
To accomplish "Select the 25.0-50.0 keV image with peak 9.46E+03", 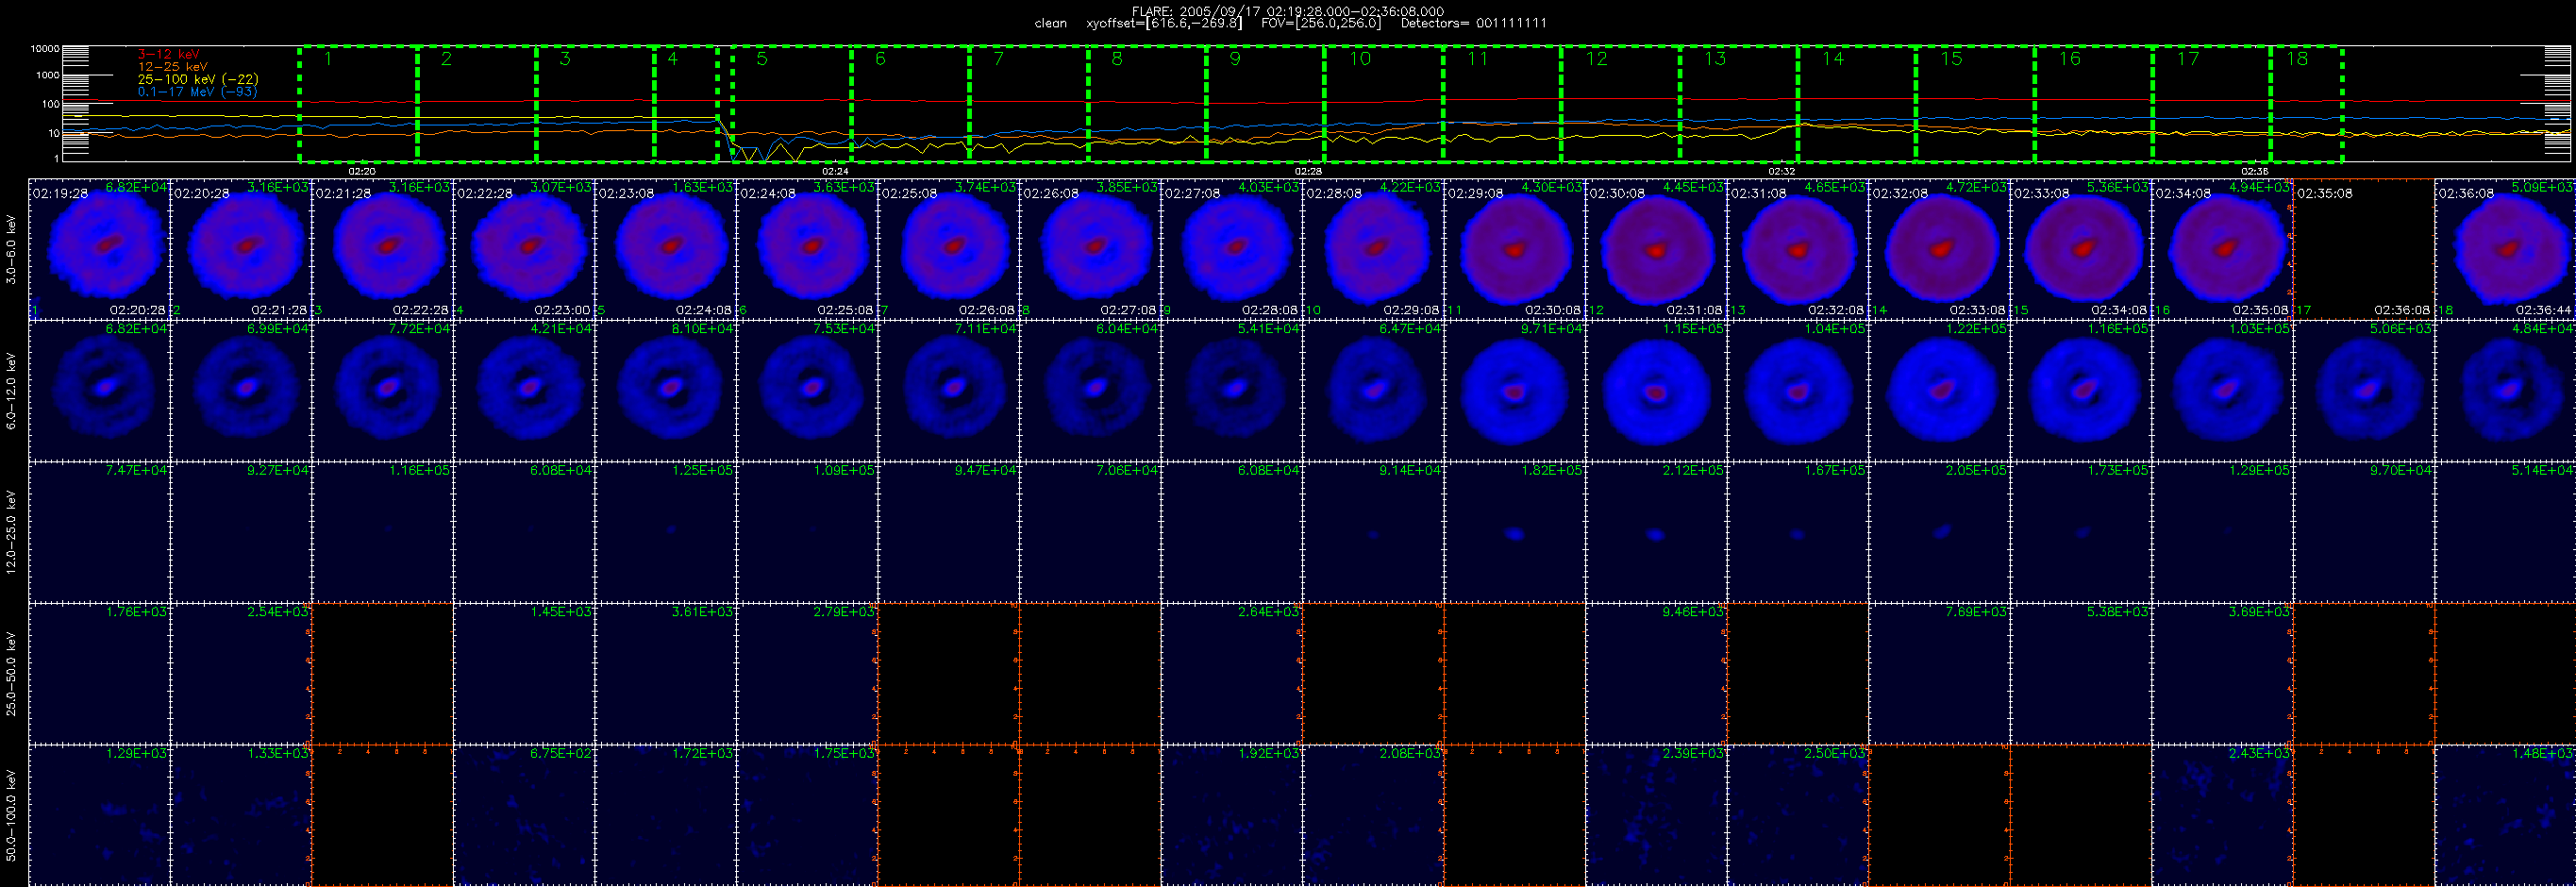I will (x=1656, y=674).
